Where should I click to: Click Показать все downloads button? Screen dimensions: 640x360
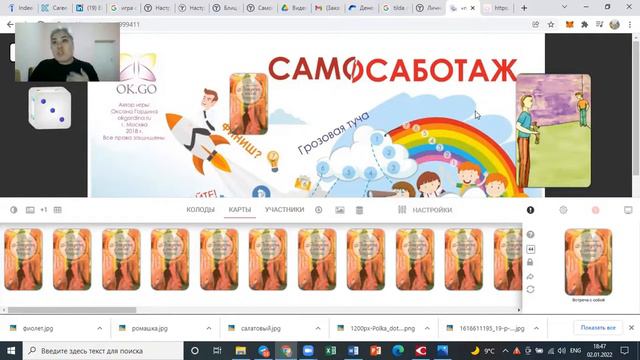click(x=598, y=328)
